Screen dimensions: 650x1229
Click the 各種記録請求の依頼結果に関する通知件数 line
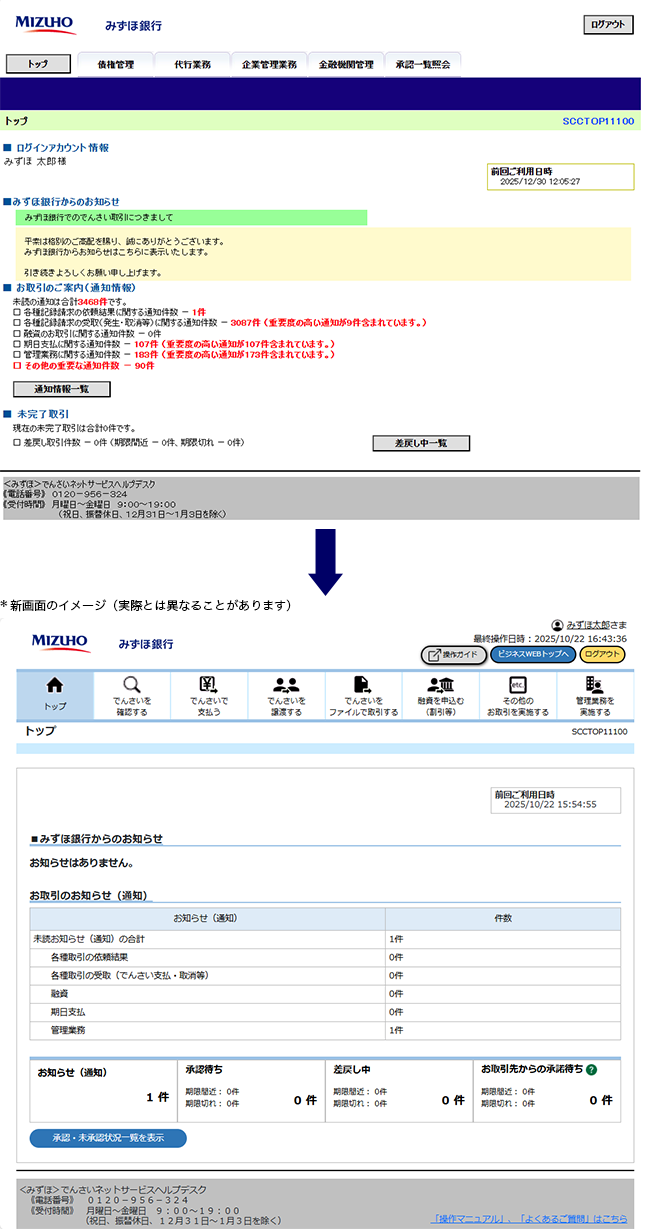110,312
